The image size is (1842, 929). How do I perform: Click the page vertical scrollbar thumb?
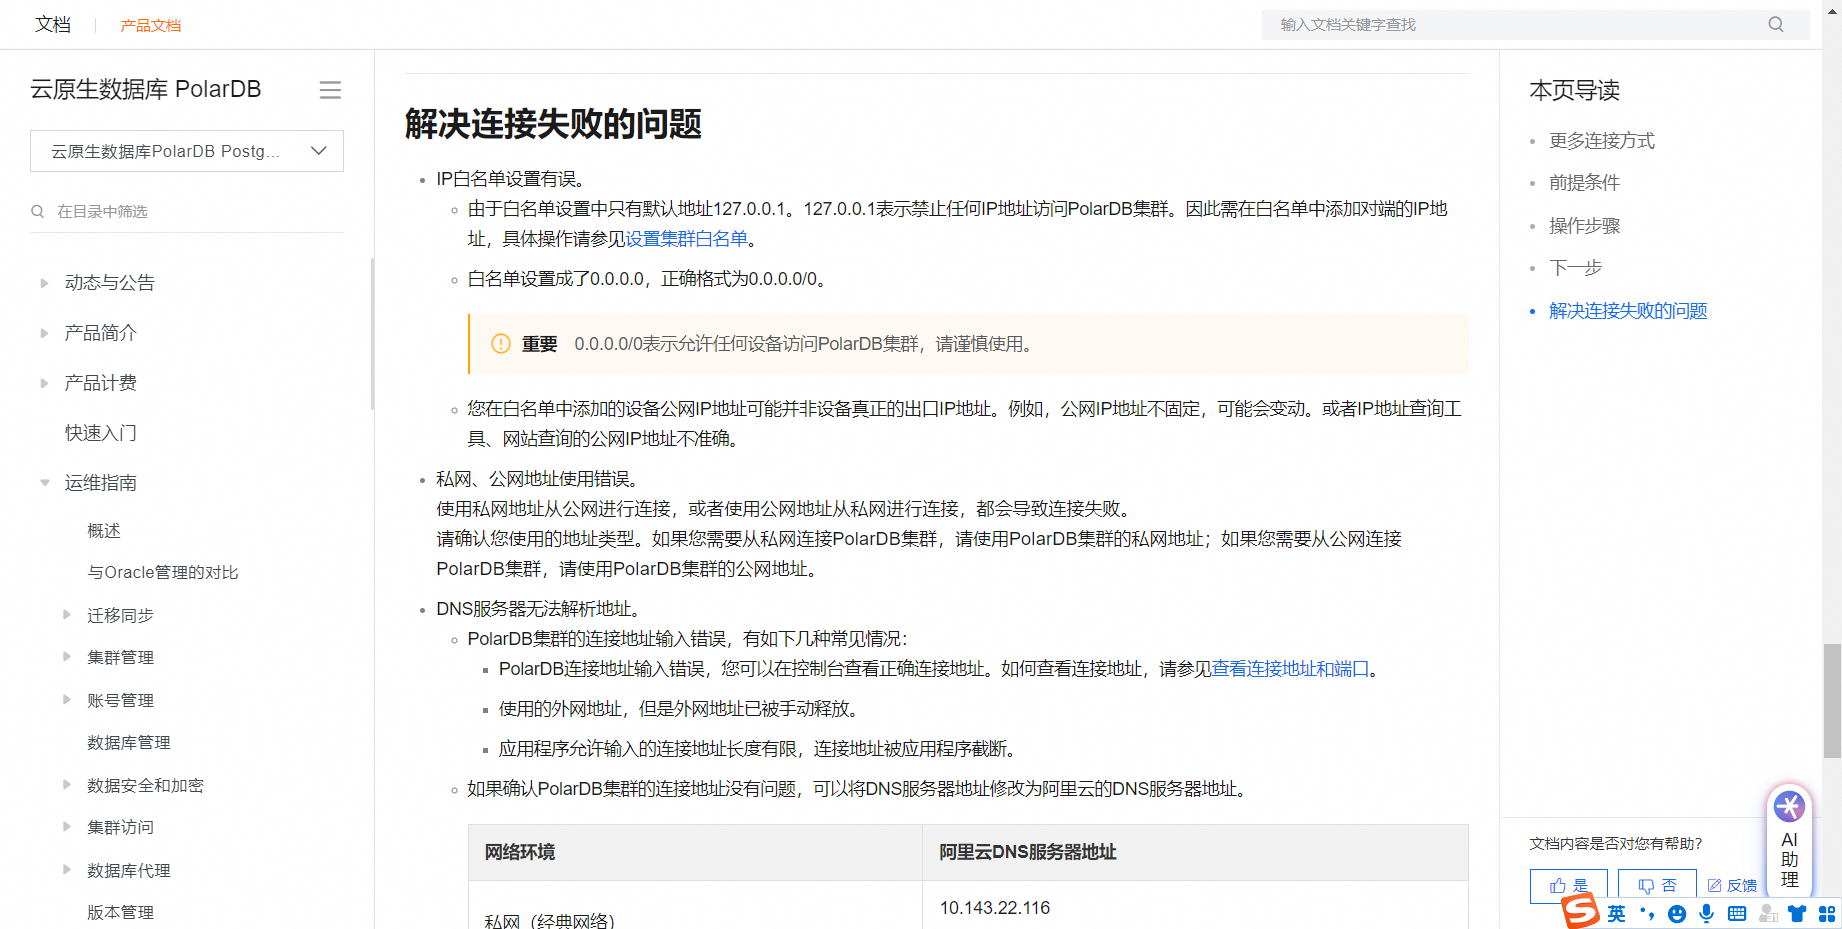(x=1832, y=701)
